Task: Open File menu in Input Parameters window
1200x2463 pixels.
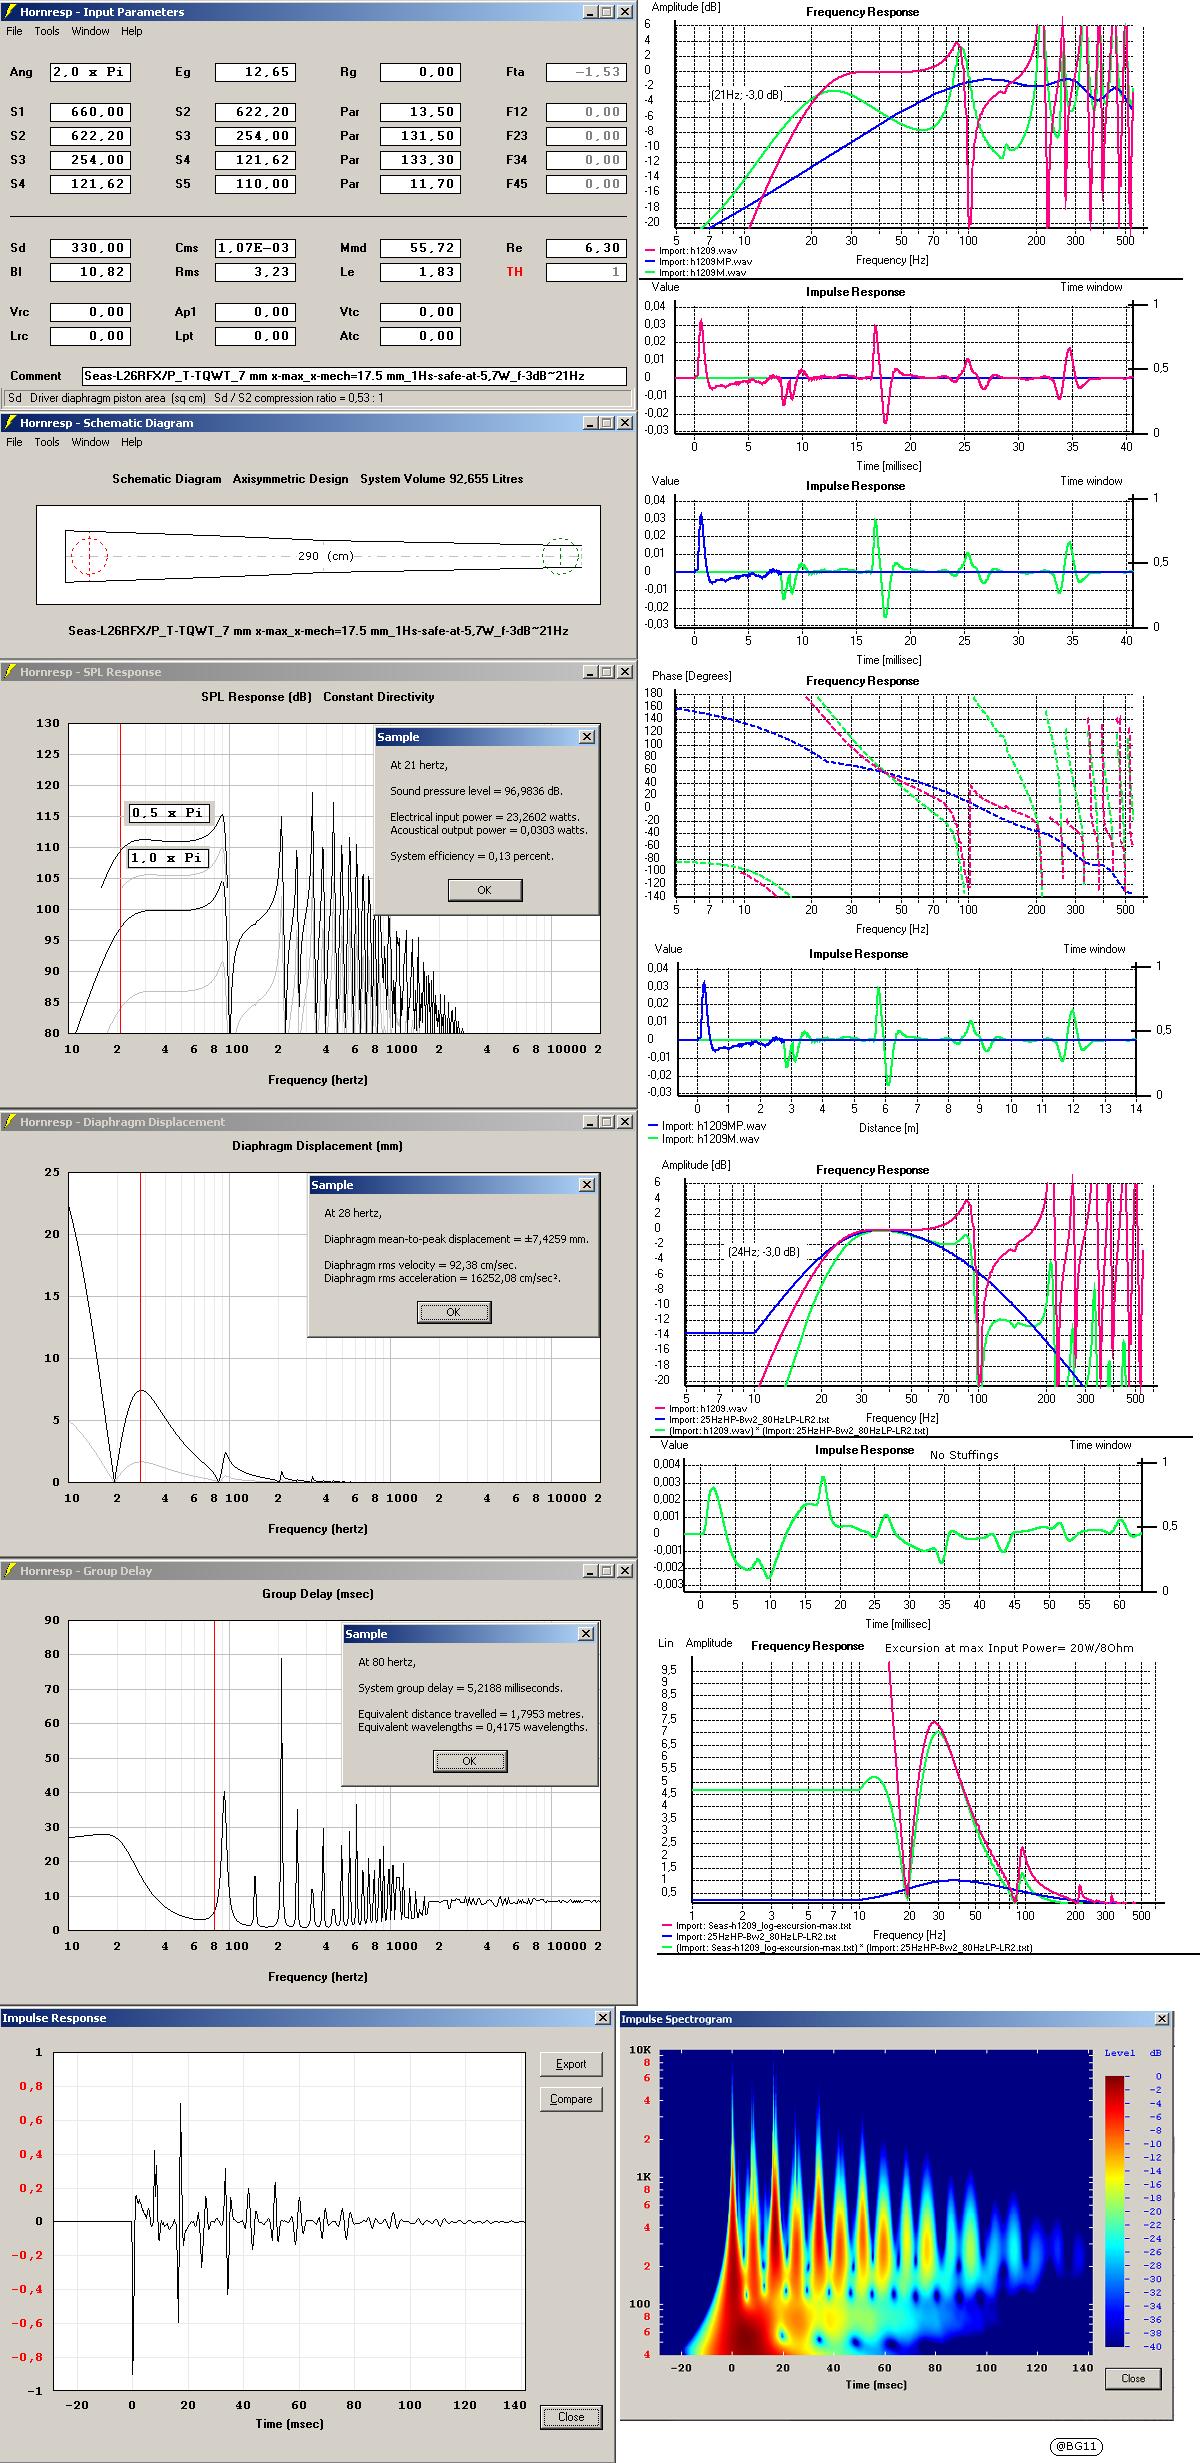Action: click(14, 31)
